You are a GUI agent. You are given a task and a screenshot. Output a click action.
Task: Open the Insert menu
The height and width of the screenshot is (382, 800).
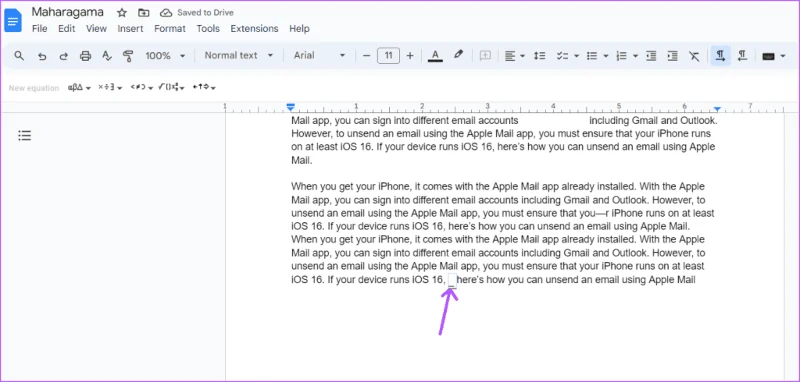(130, 29)
